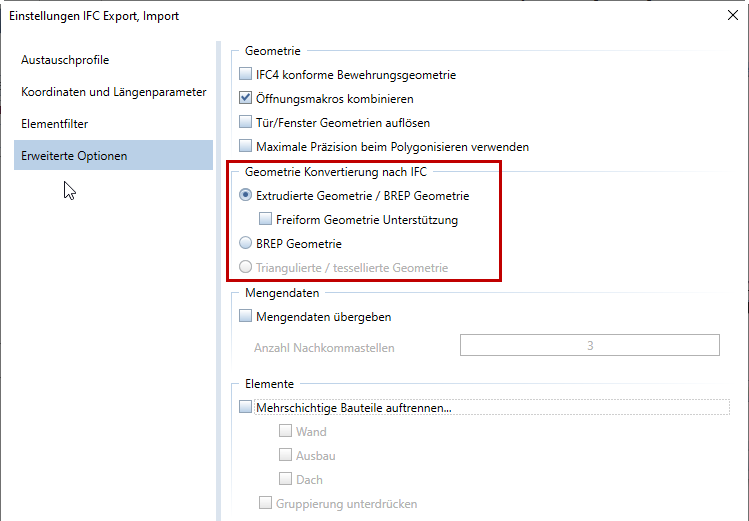Choose the BREP Geometrie radio option
This screenshot has width=749, height=521.
tap(246, 243)
